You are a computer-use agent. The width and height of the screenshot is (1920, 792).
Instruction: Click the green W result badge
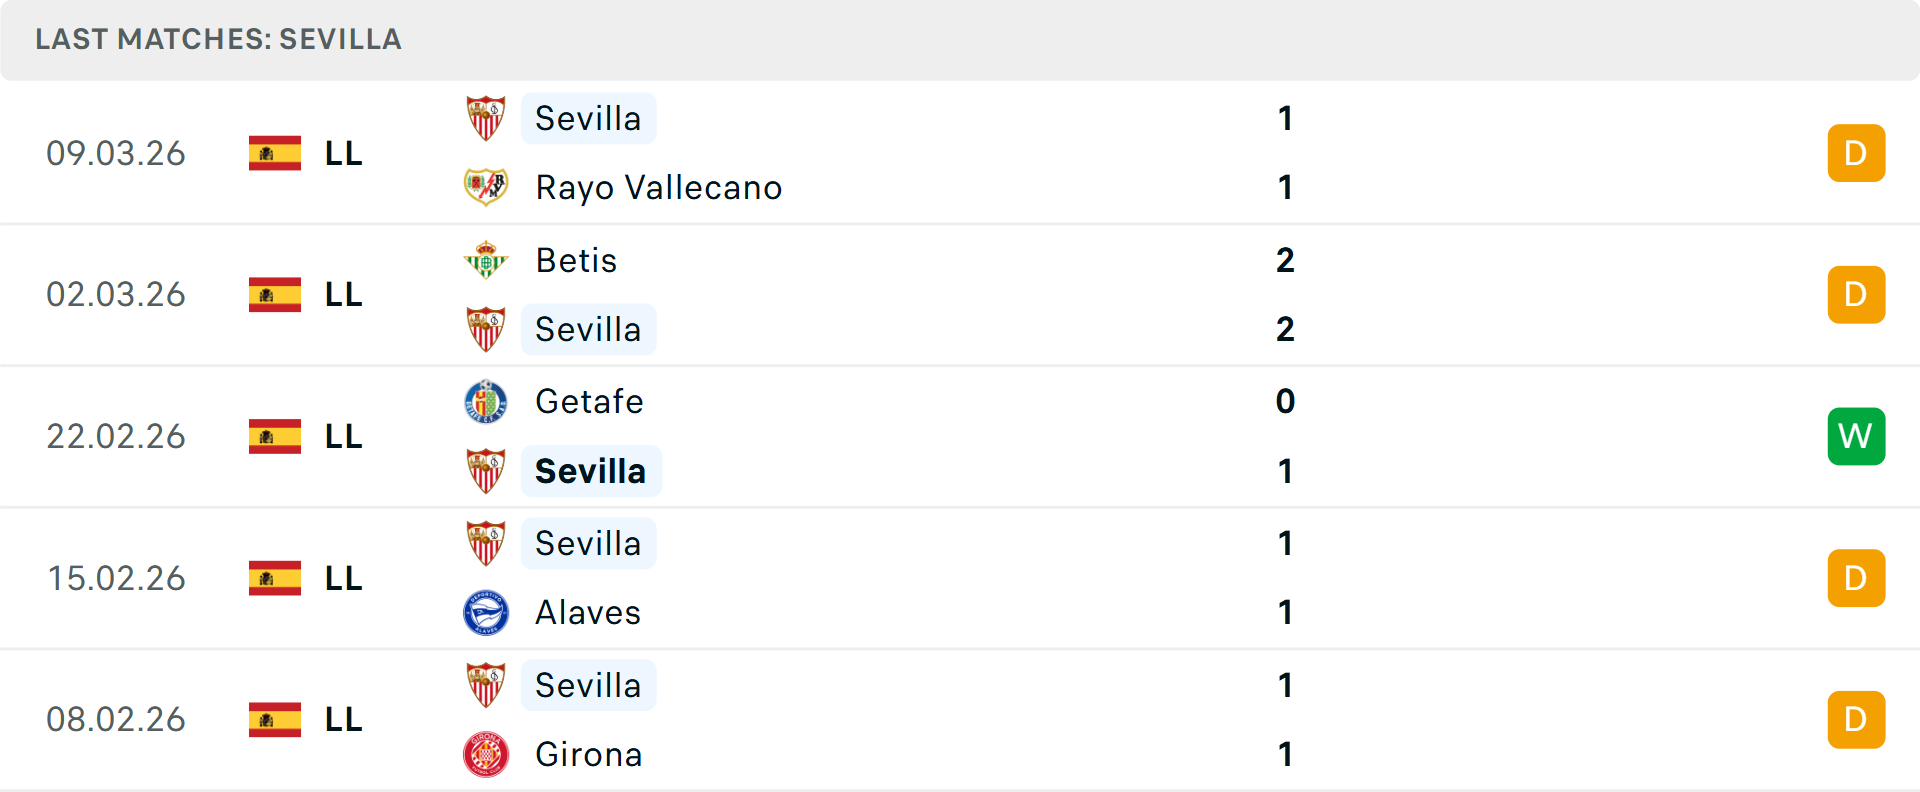(1856, 436)
